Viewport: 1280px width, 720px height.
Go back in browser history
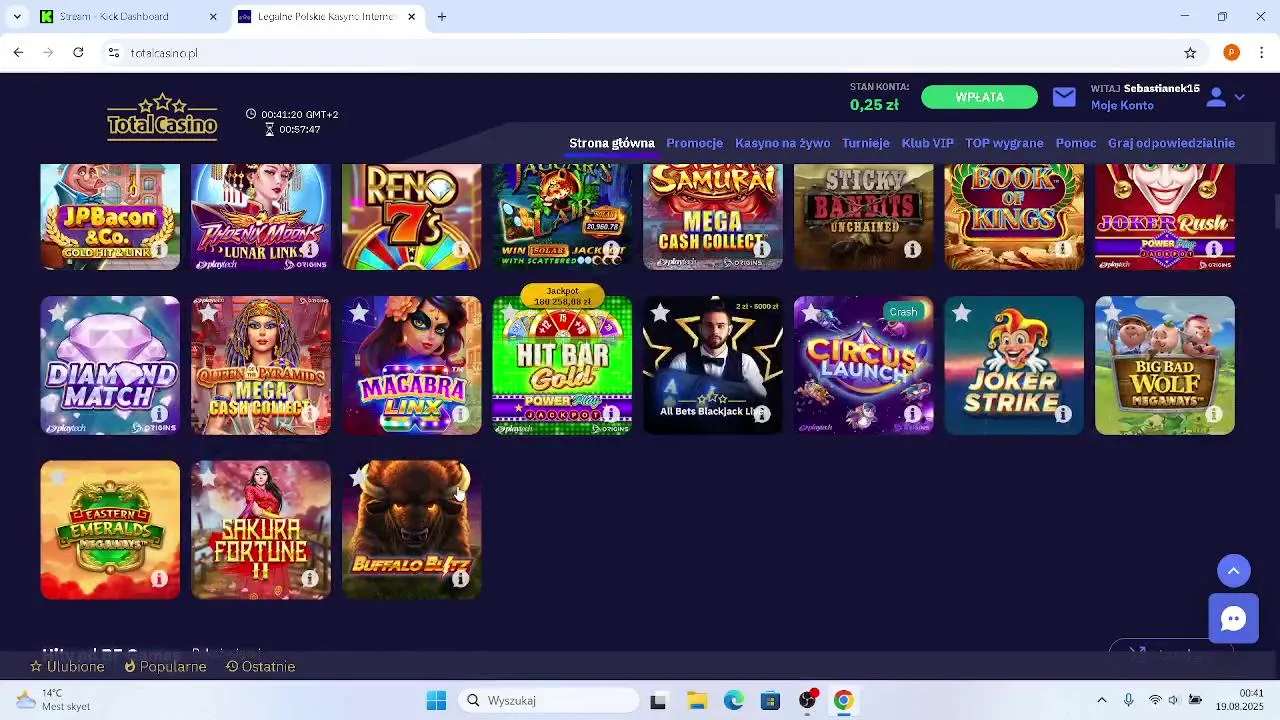pyautogui.click(x=18, y=53)
